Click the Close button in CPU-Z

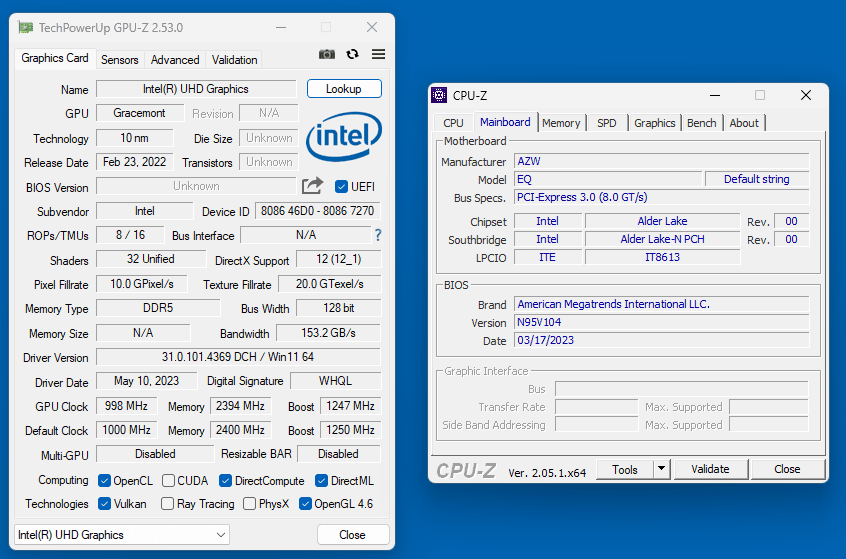click(788, 469)
